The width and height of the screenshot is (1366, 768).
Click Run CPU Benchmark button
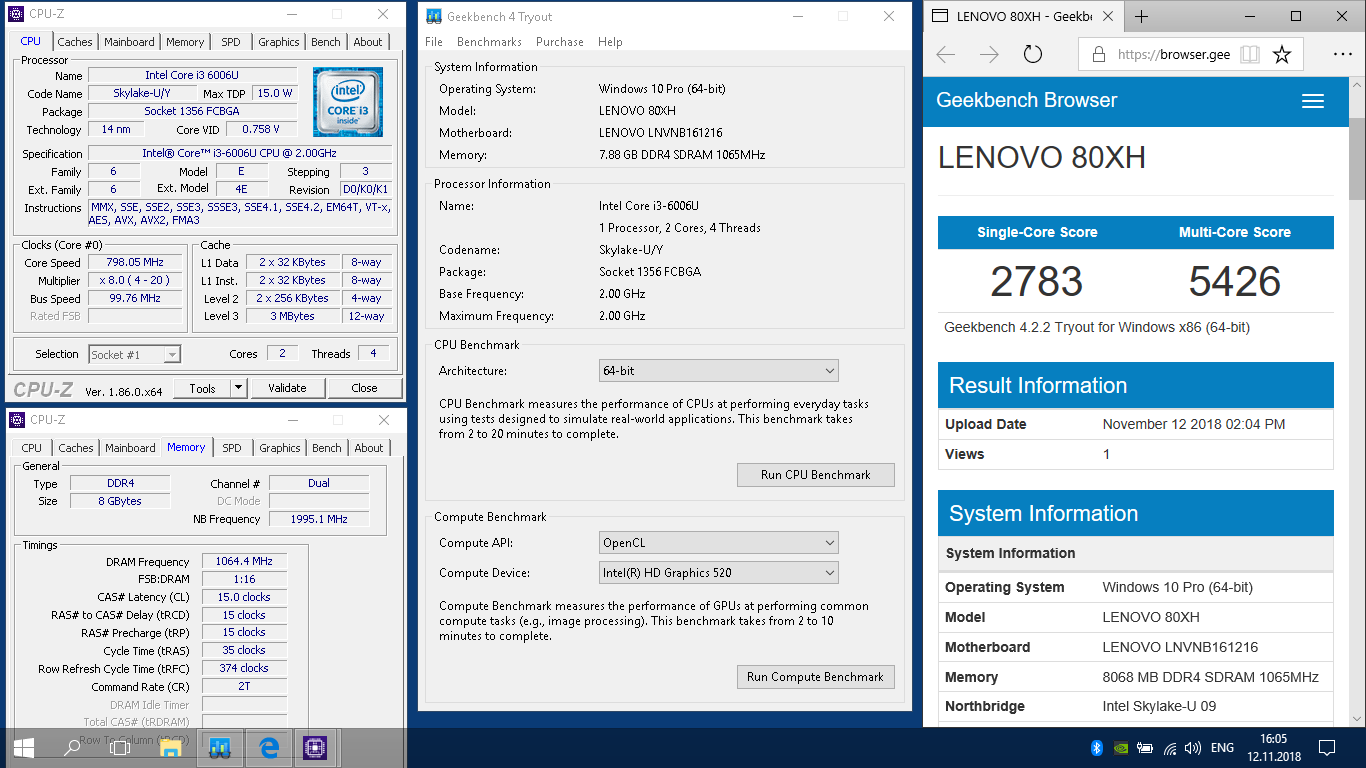pyautogui.click(x=816, y=475)
